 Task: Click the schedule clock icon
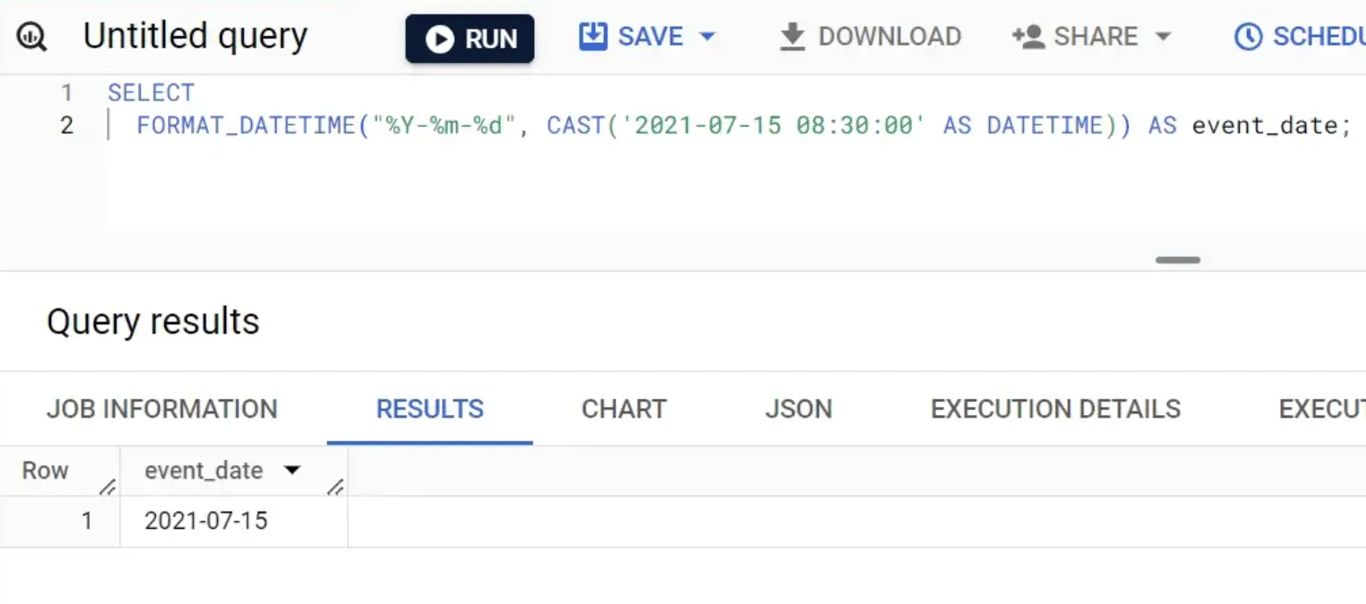1248,37
